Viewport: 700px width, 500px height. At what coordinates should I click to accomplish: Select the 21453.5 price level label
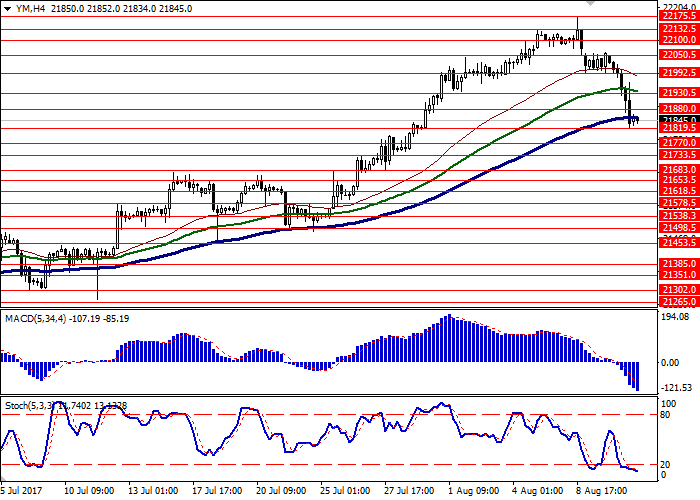pos(679,242)
